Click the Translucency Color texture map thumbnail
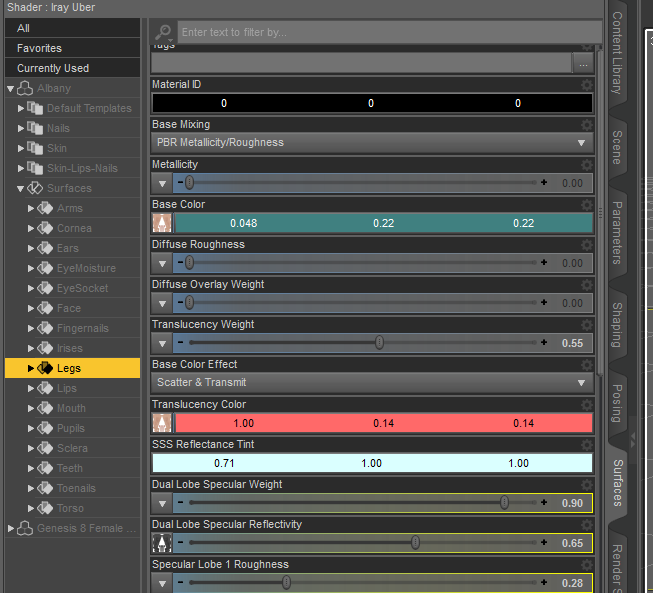This screenshot has width=653, height=593. 162,423
